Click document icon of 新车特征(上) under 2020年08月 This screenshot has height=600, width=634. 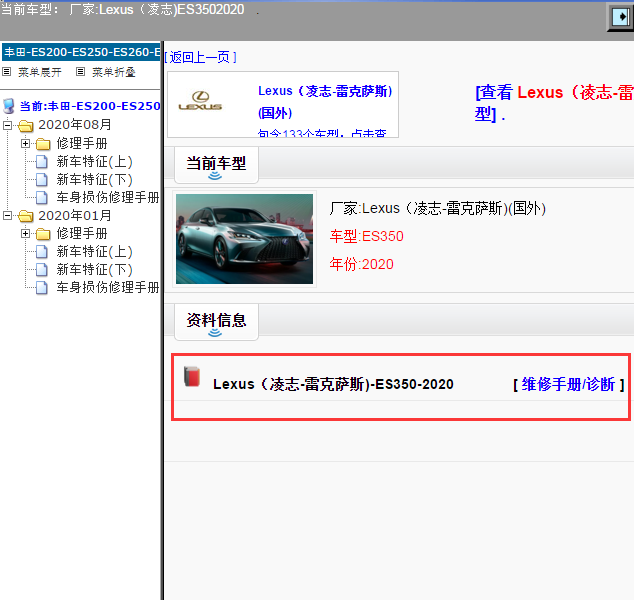coord(42,162)
